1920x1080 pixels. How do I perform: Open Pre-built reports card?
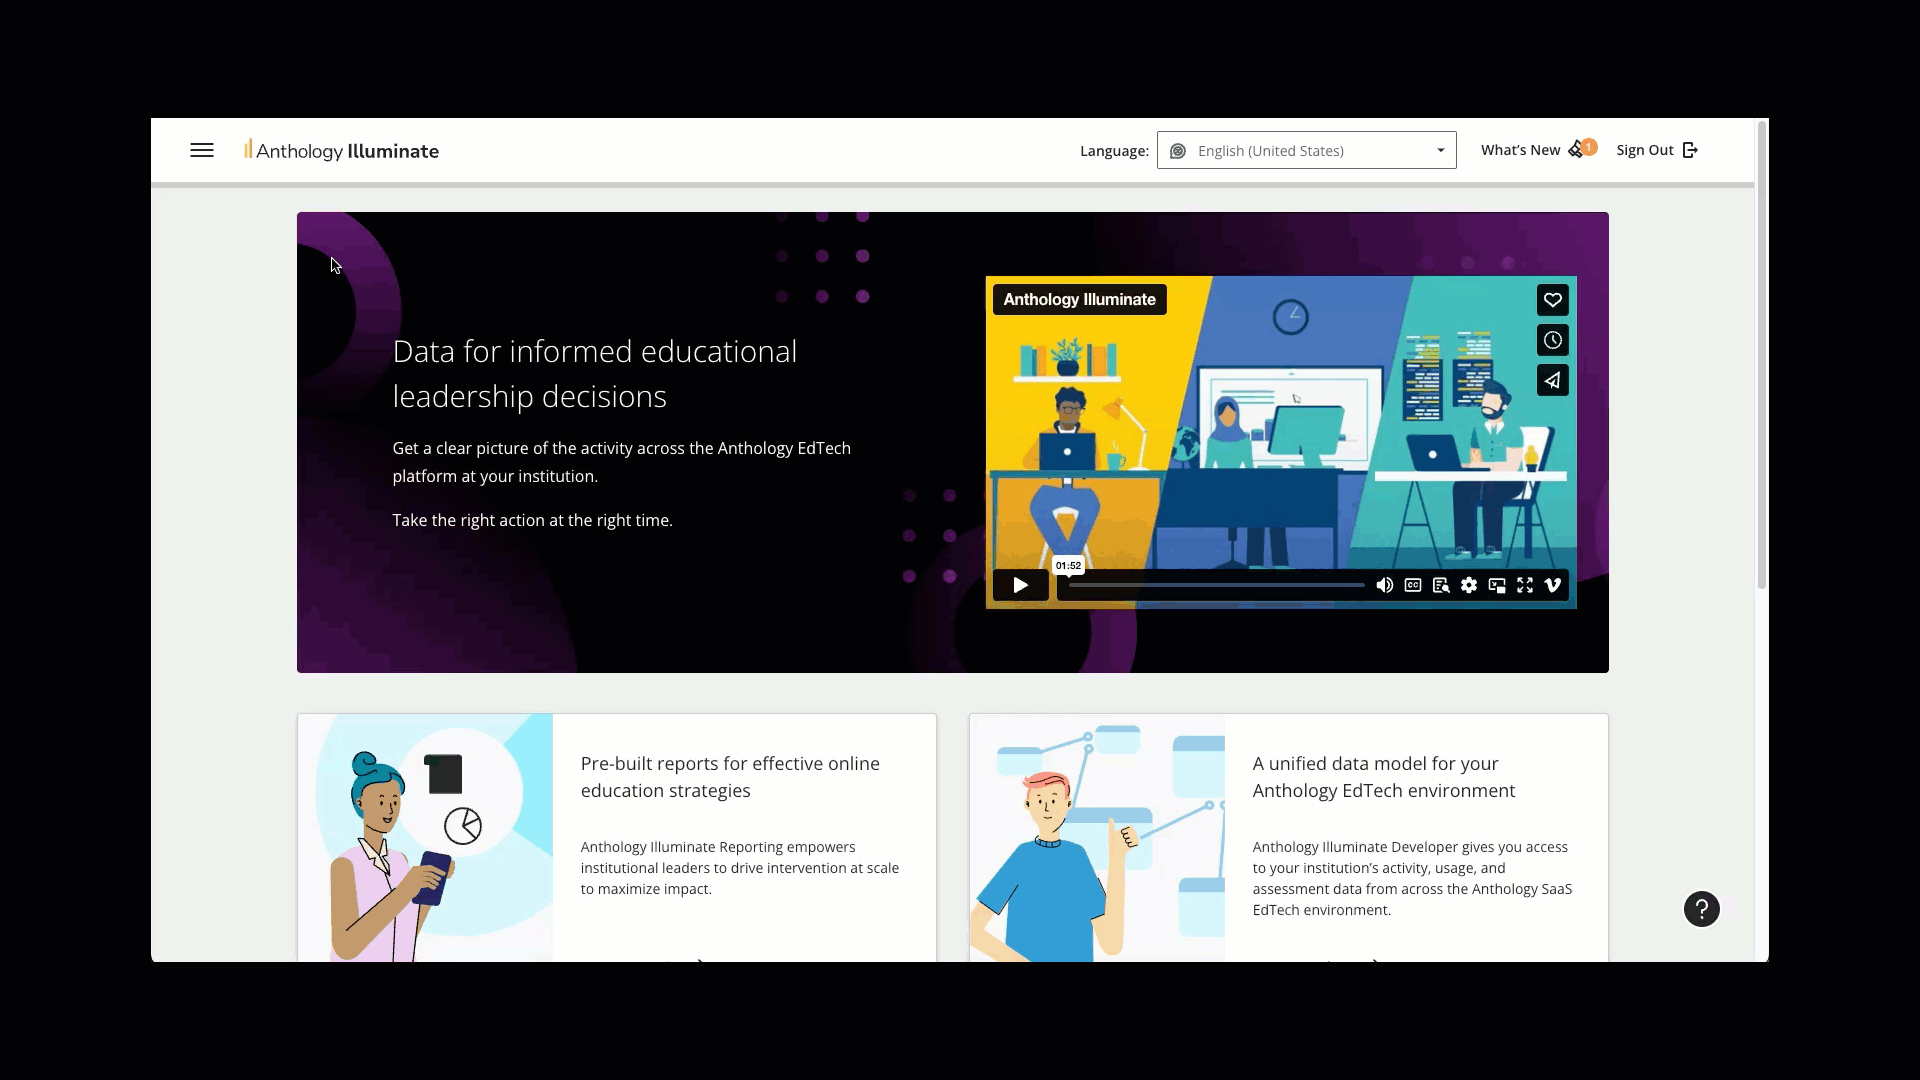[x=729, y=777]
